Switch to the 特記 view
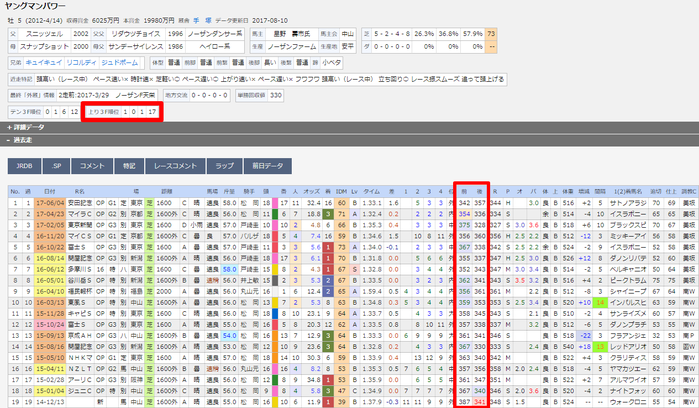 tap(129, 166)
